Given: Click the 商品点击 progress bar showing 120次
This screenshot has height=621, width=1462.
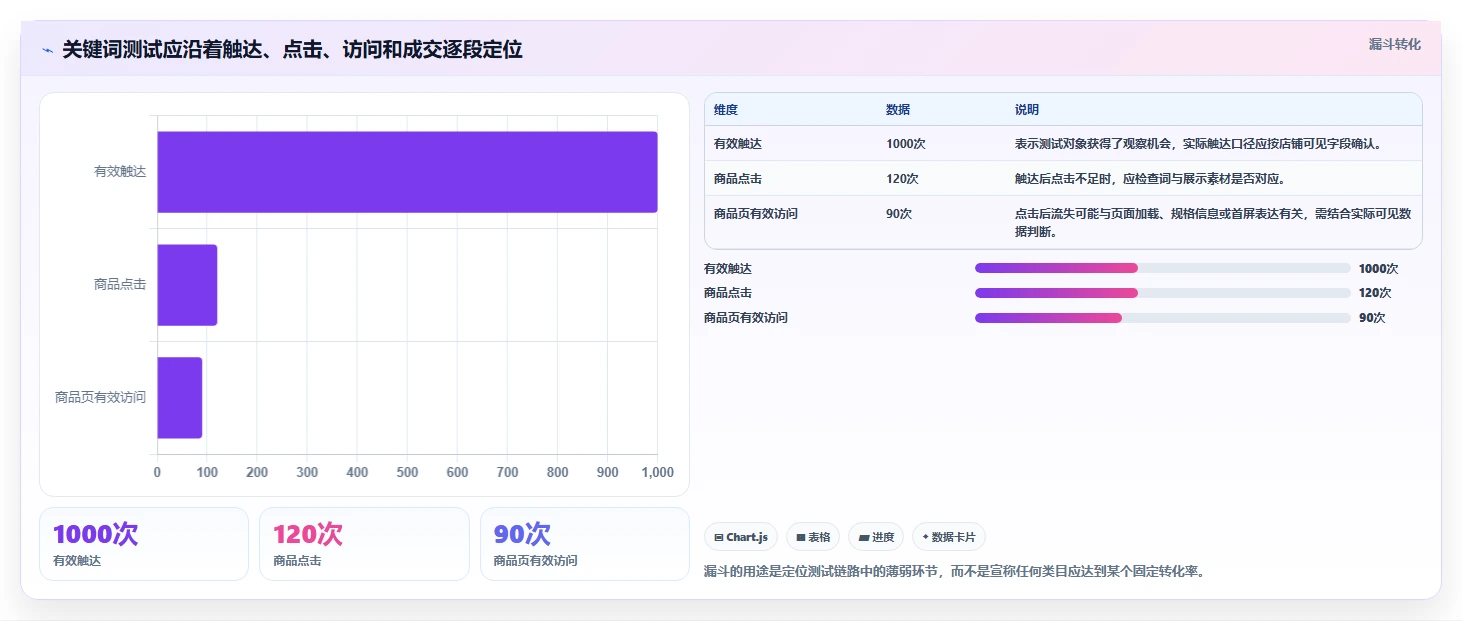Looking at the screenshot, I should (x=1162, y=293).
